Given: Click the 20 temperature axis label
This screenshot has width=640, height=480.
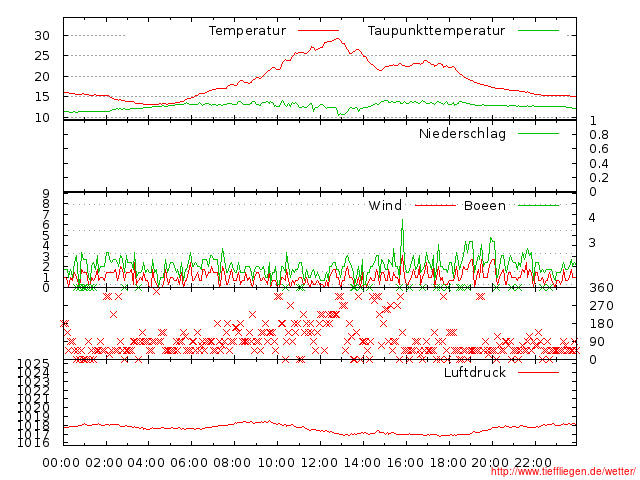Looking at the screenshot, I should pos(42,77).
